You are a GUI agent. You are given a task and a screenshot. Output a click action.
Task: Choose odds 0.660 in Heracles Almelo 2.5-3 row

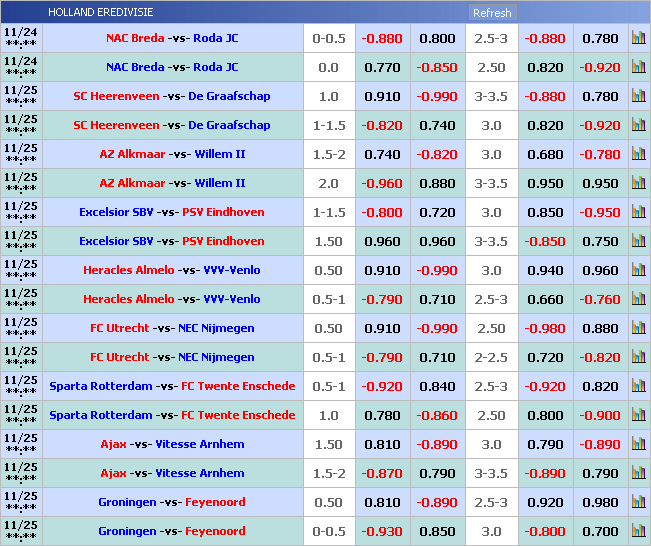coord(544,299)
